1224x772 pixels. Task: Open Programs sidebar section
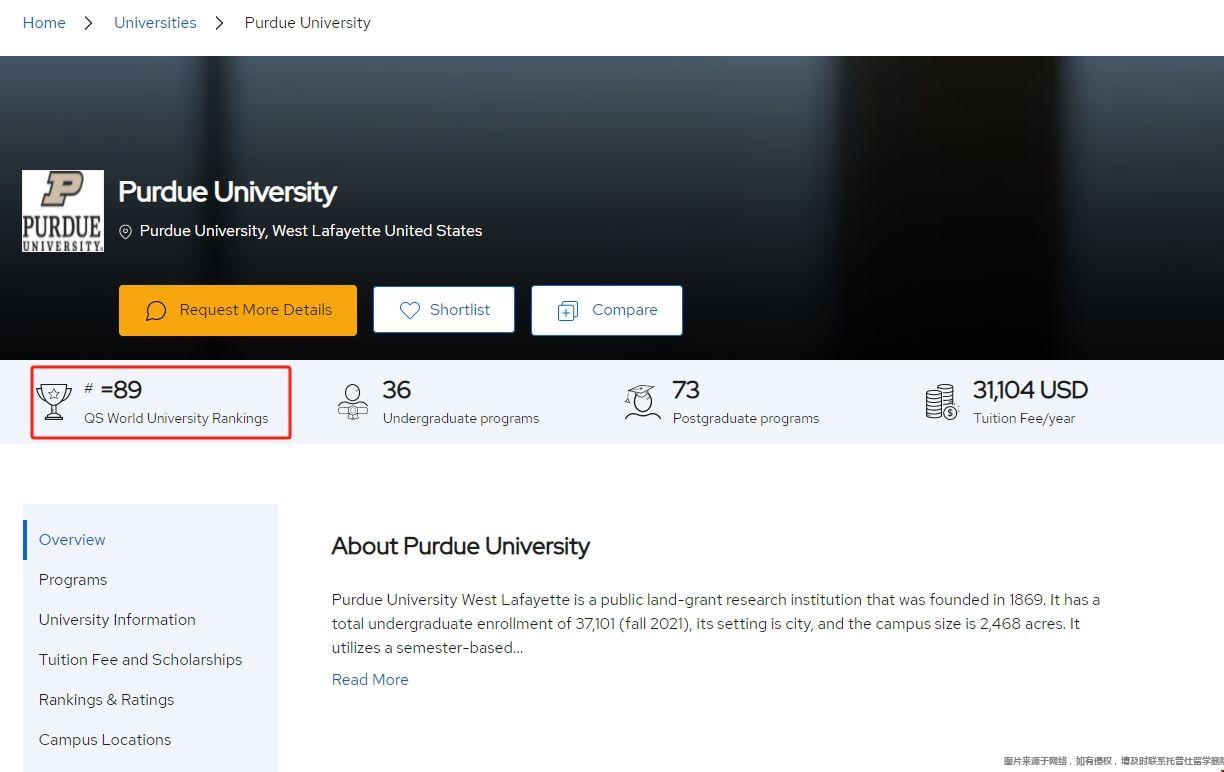pyautogui.click(x=73, y=580)
